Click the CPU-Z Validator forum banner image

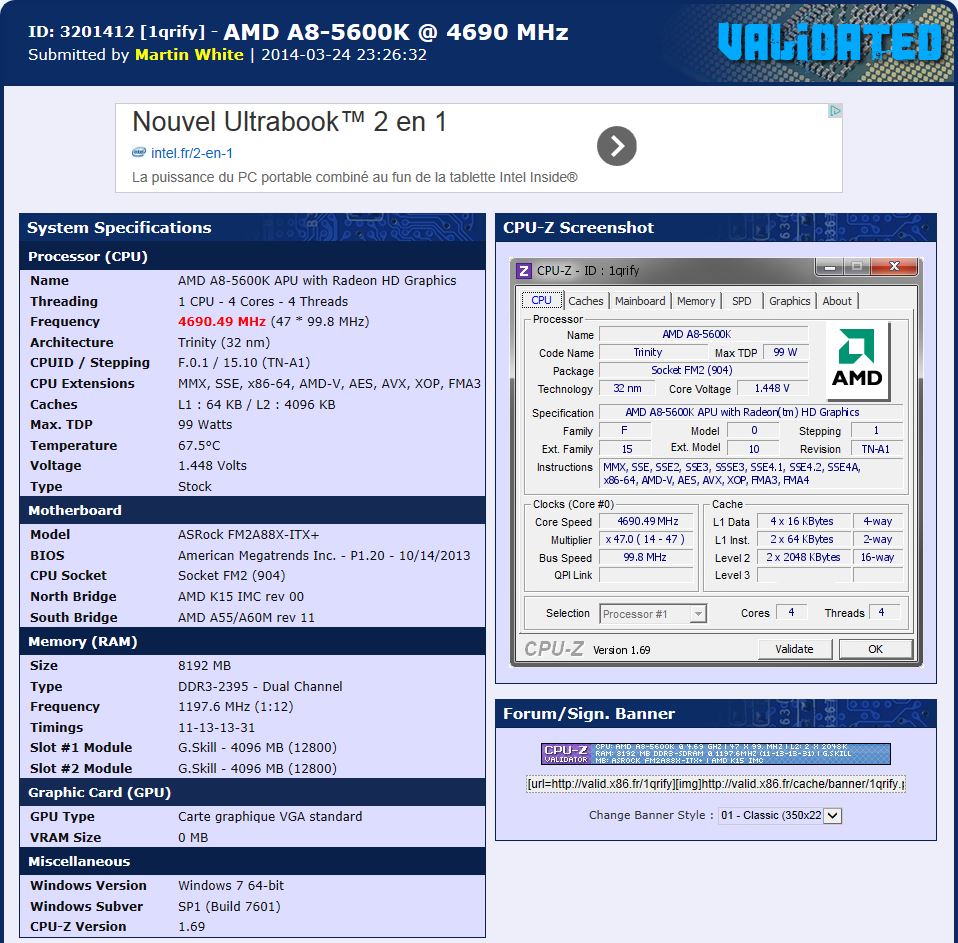click(715, 754)
